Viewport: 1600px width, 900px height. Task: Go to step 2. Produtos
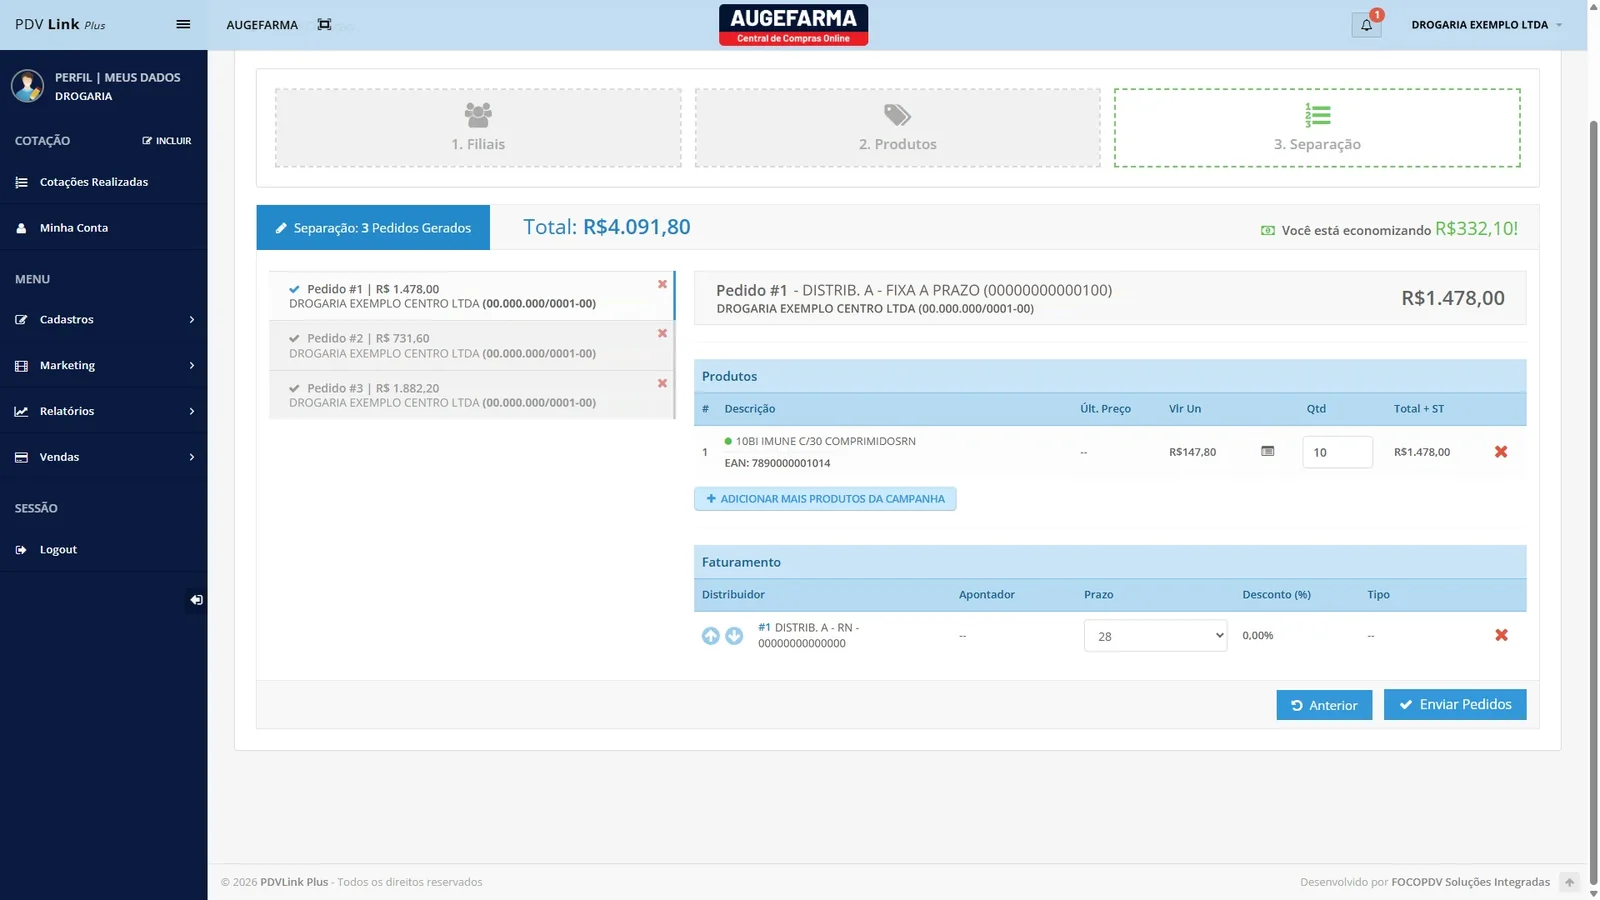(x=898, y=128)
